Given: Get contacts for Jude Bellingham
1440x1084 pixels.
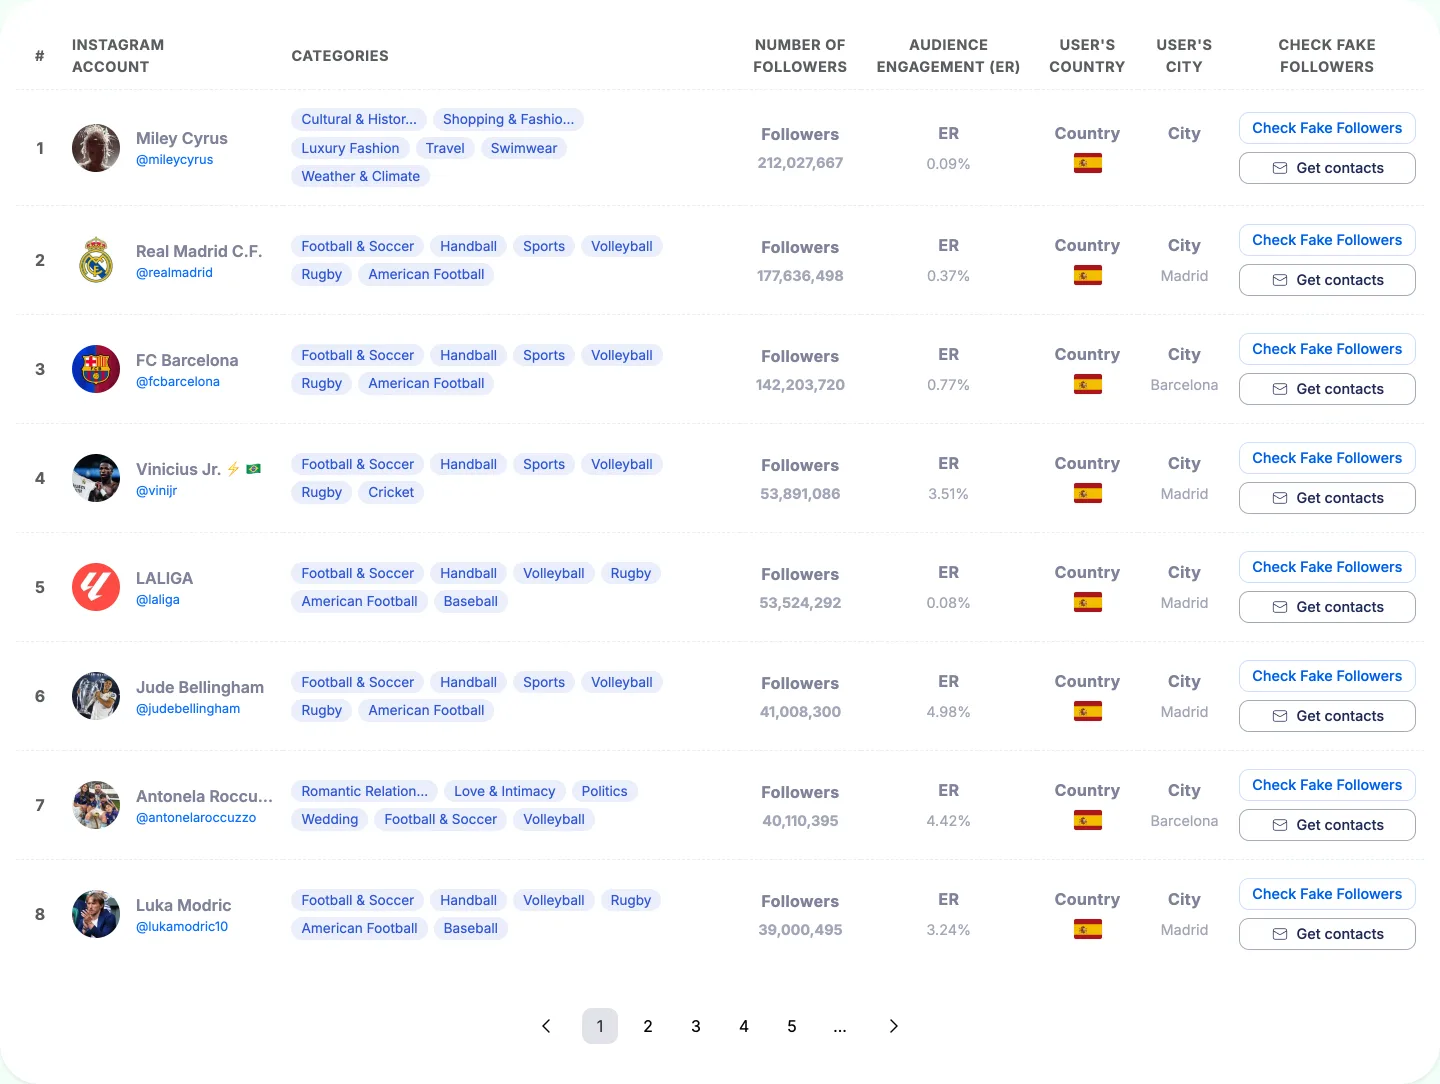Looking at the screenshot, I should click(x=1327, y=716).
